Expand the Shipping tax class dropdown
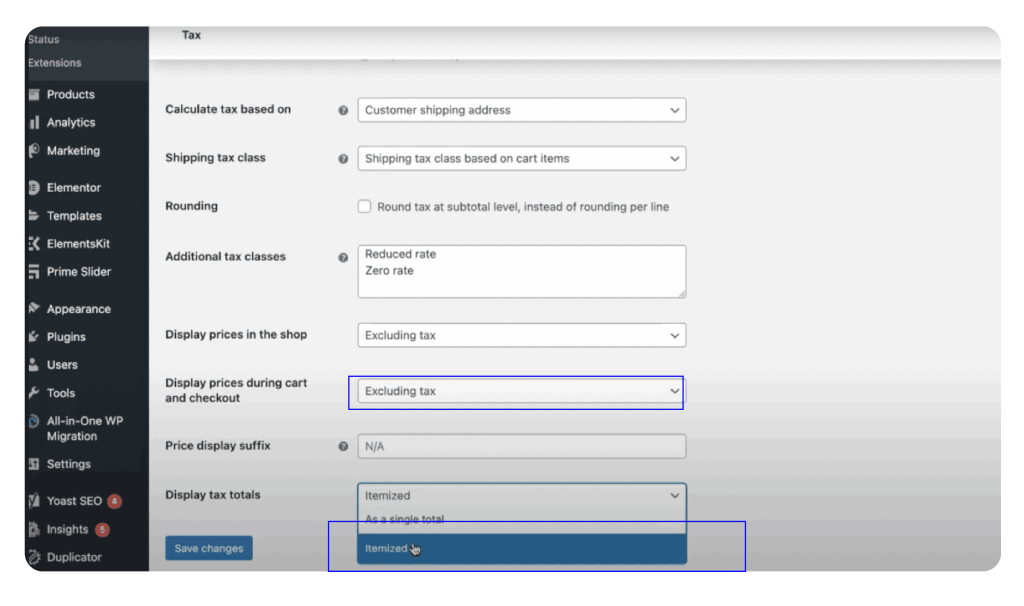Screen dimensions: 1024x606 pos(521,158)
